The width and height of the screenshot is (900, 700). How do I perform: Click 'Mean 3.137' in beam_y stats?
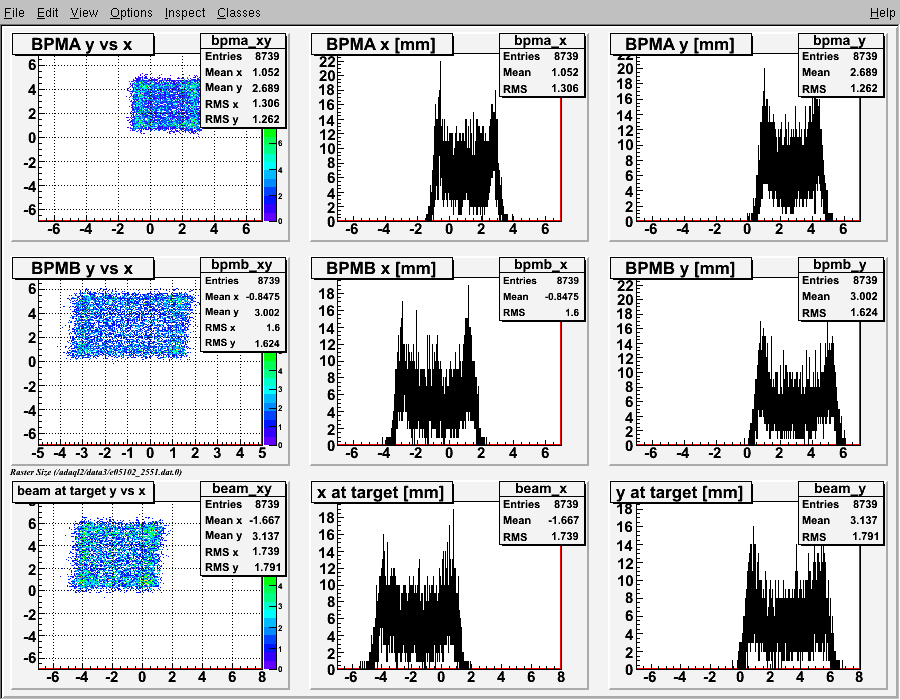click(x=840, y=520)
